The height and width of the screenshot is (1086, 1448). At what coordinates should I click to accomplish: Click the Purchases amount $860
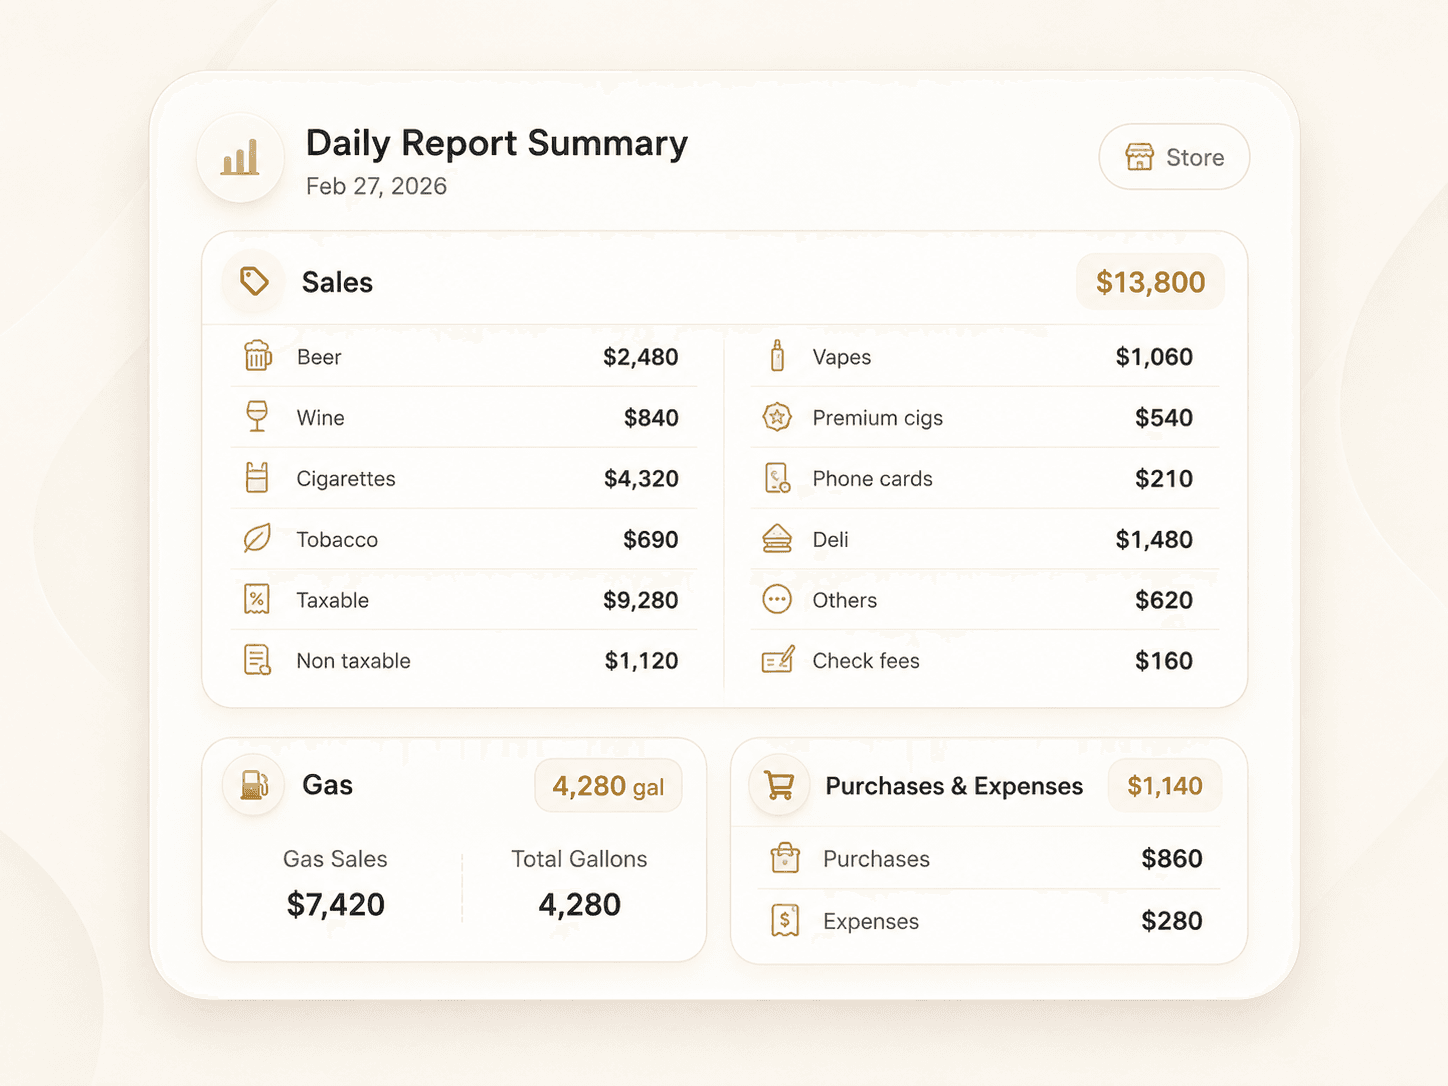[x=1172, y=859]
